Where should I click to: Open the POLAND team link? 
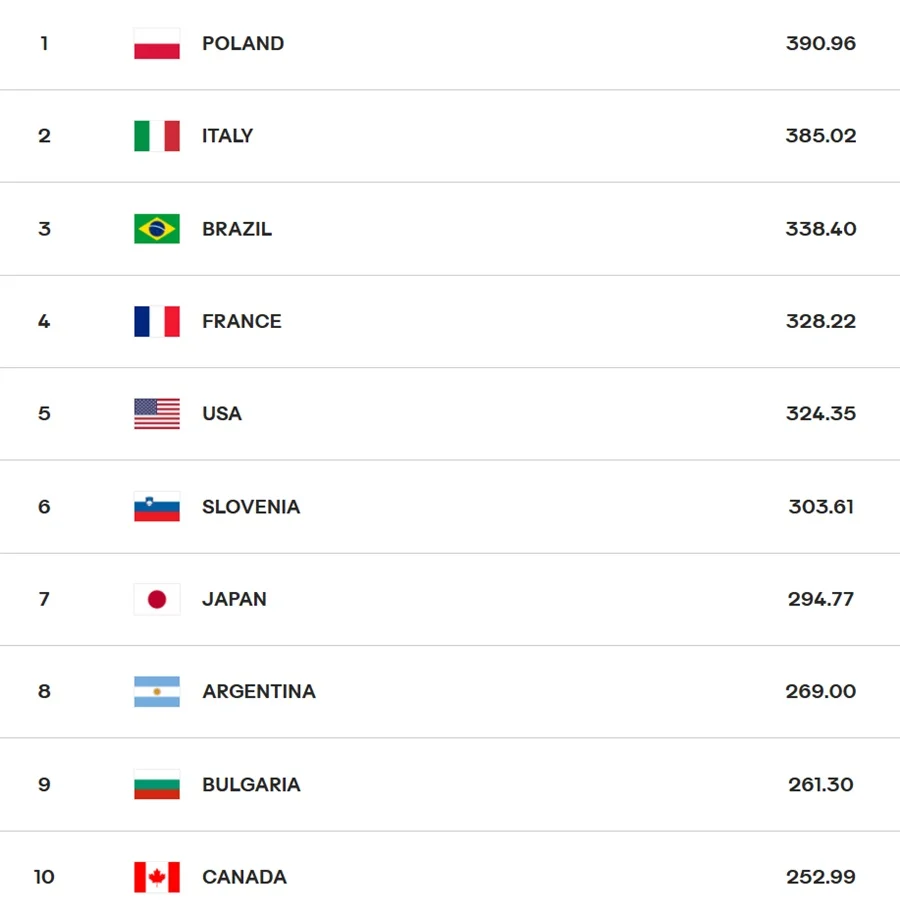(243, 44)
